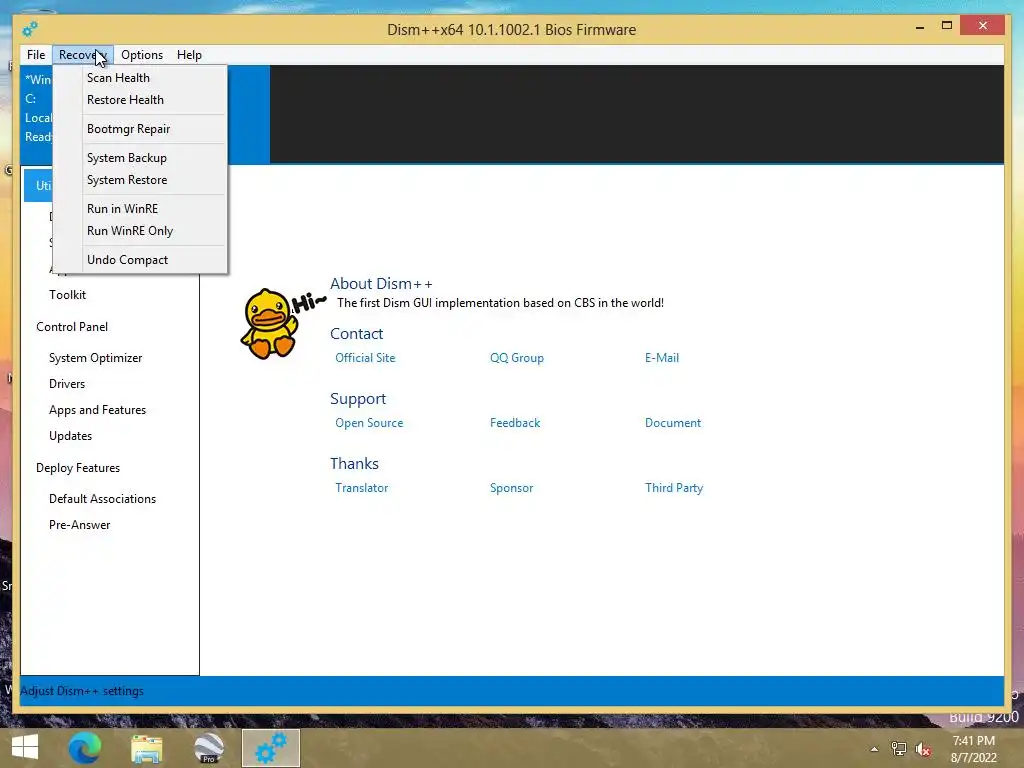Open Apps and Features page
Viewport: 1024px width, 768px height.
(x=97, y=410)
